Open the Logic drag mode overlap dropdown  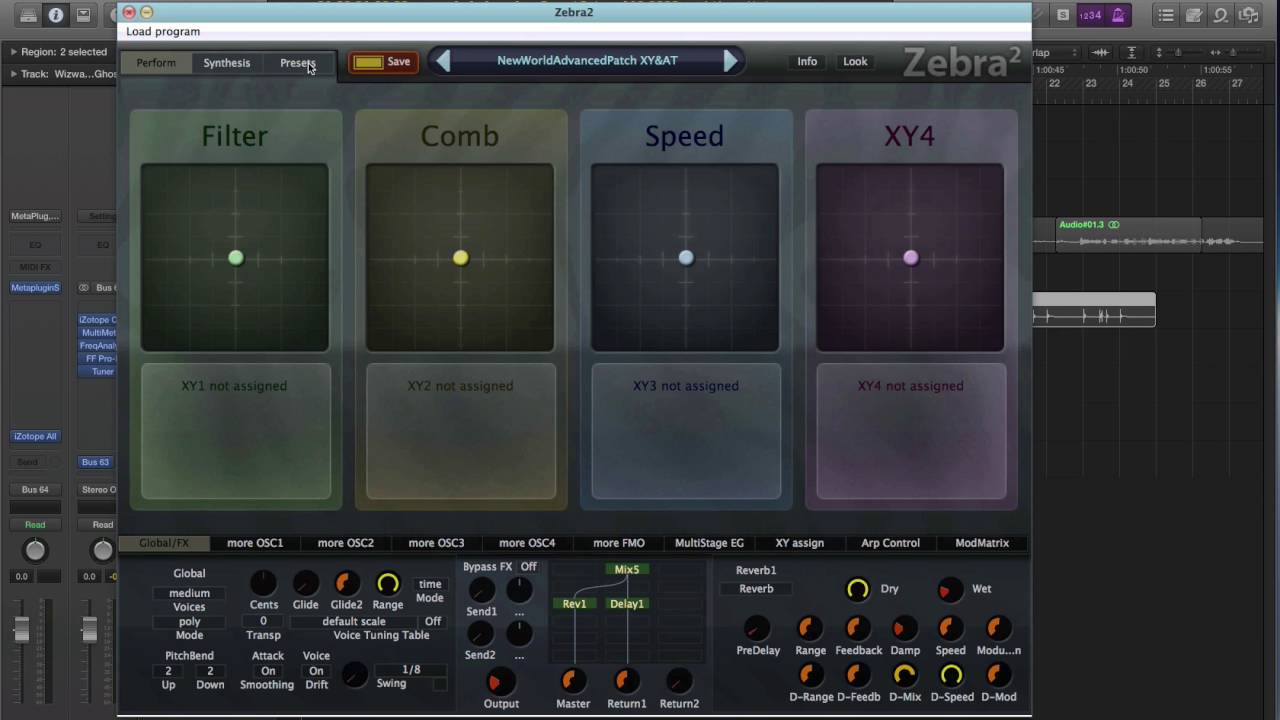point(1055,52)
